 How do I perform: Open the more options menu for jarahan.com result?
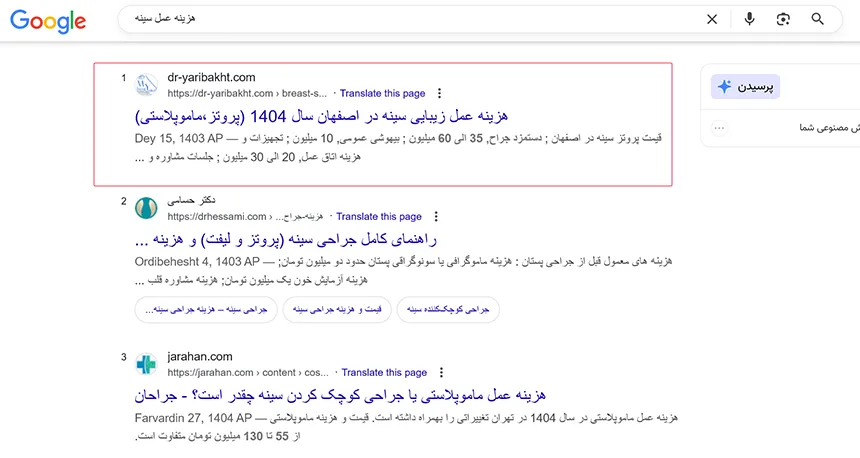pos(441,372)
